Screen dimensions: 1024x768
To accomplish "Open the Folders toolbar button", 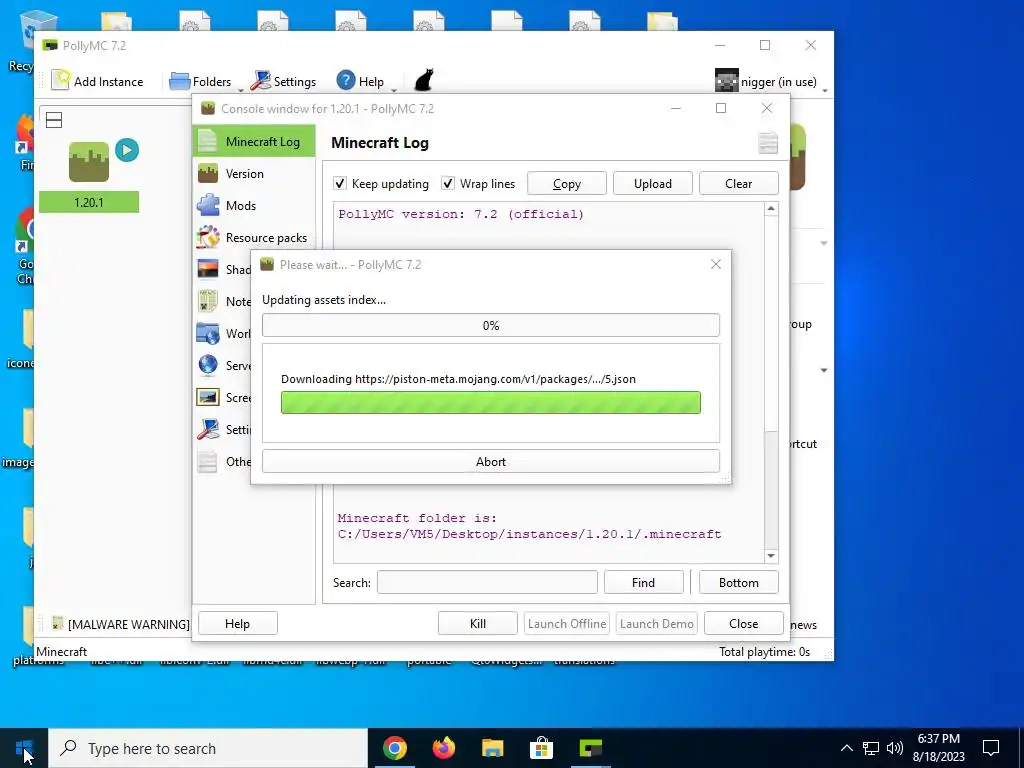I will point(200,82).
